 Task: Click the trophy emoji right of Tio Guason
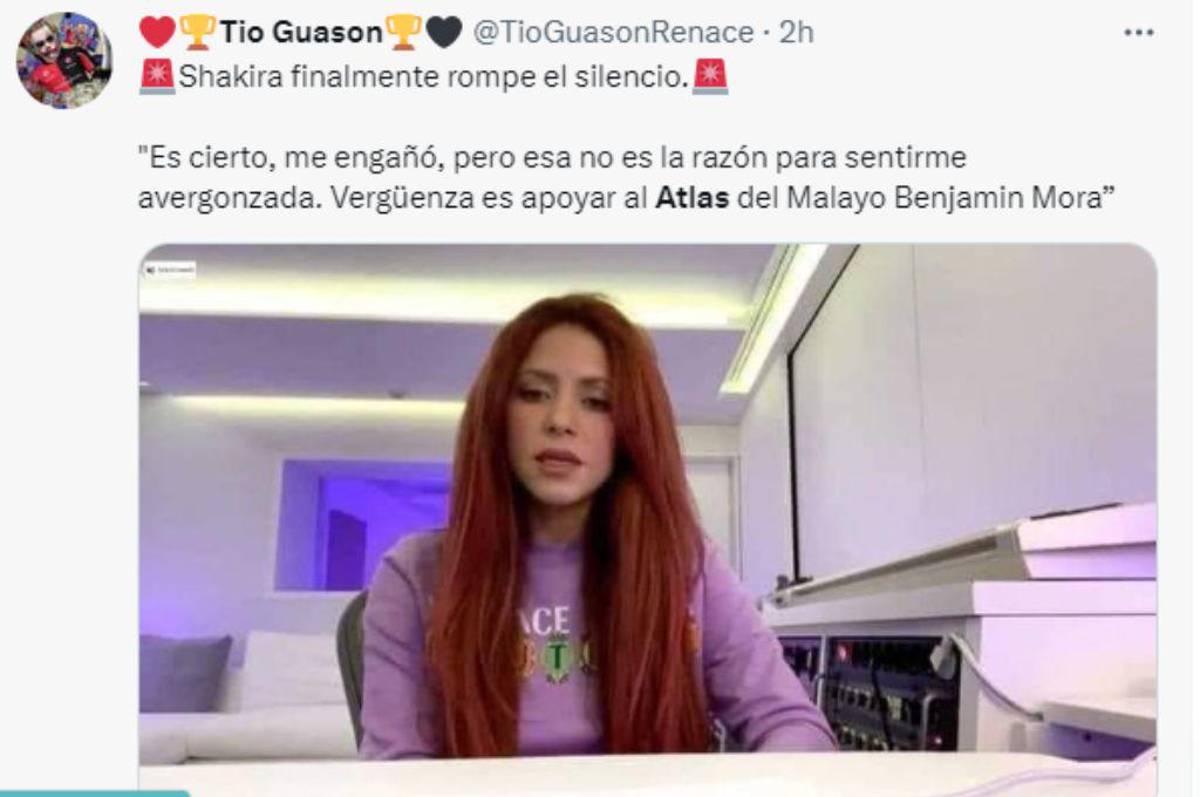403,33
